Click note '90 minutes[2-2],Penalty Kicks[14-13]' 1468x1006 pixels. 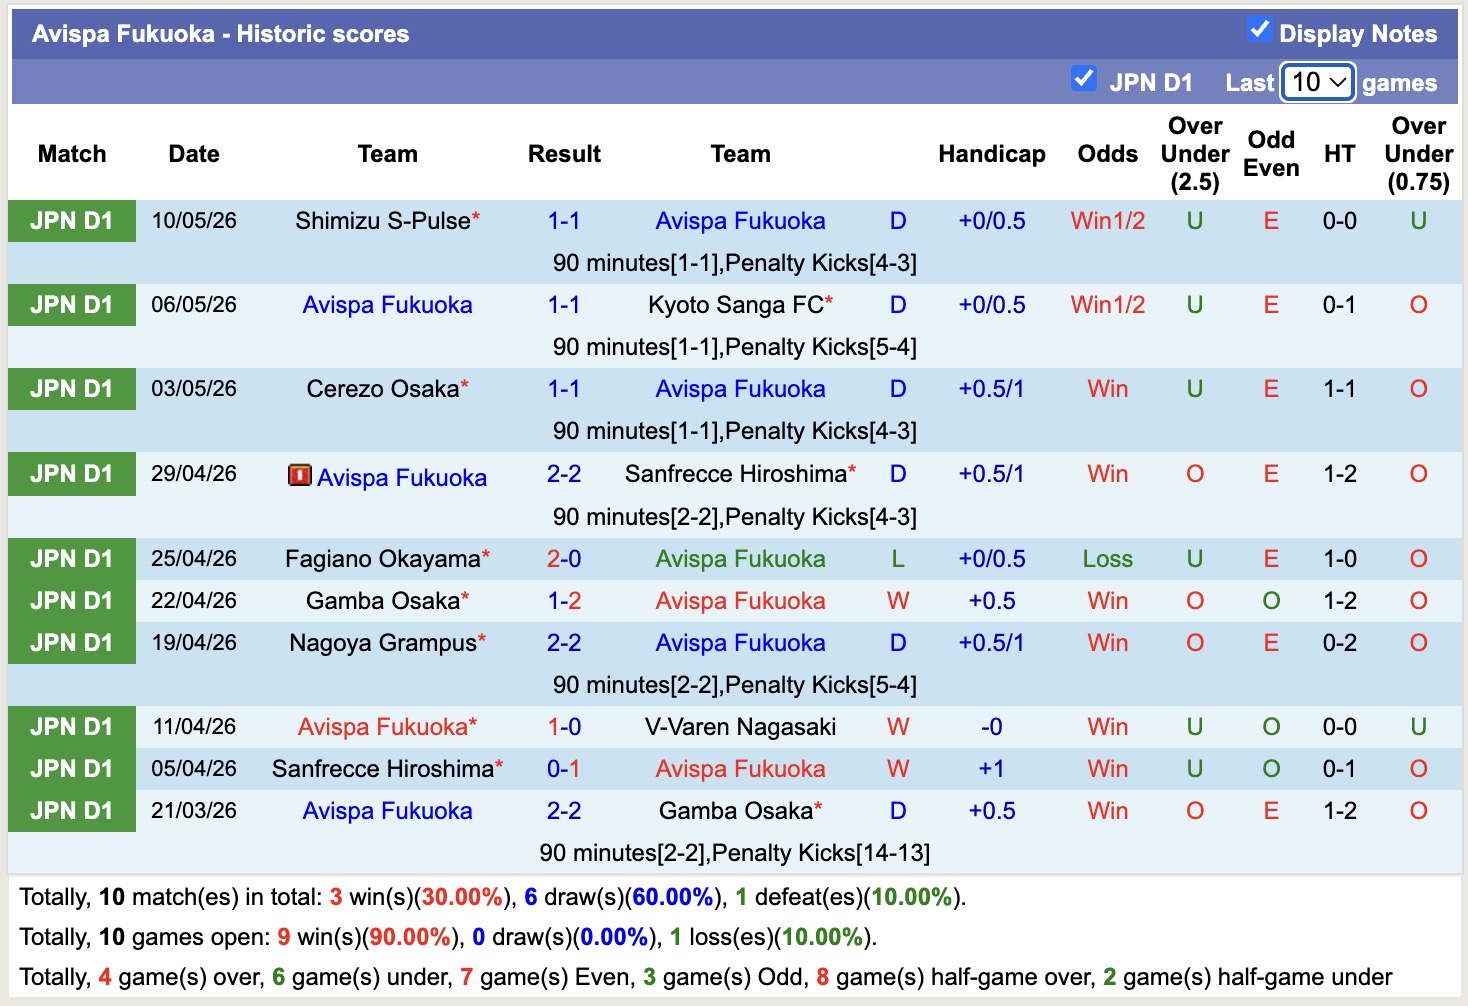[x=735, y=853]
